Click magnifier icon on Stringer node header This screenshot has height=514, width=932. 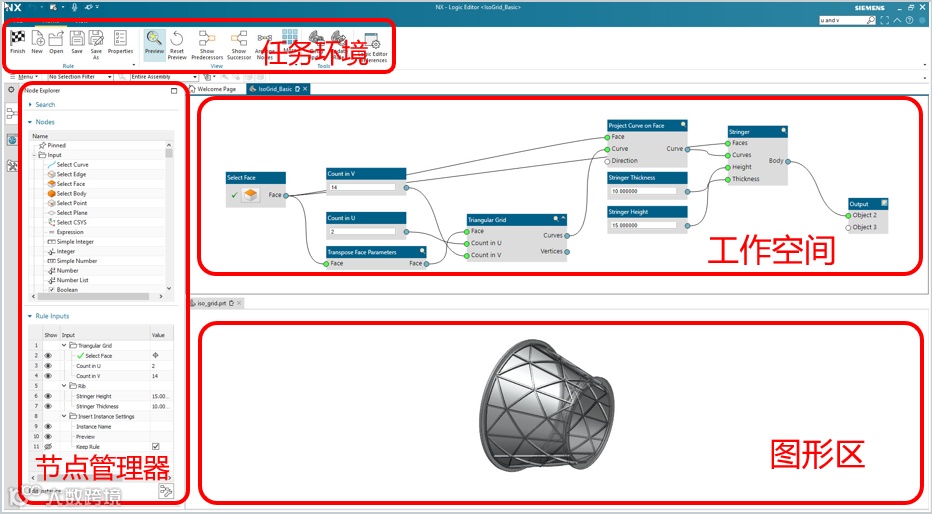pos(783,131)
